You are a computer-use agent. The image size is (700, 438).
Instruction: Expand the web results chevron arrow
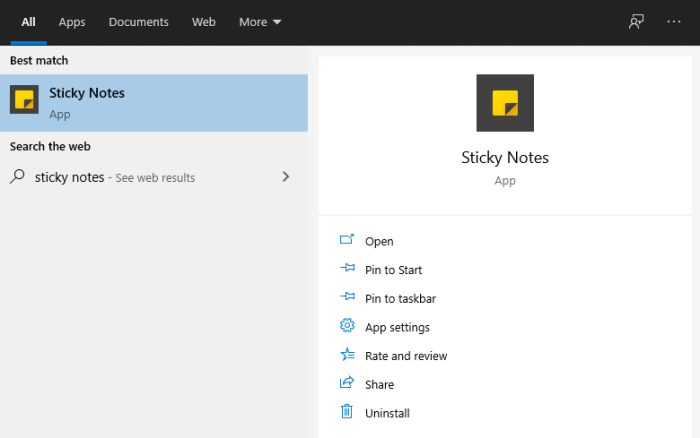click(x=286, y=177)
